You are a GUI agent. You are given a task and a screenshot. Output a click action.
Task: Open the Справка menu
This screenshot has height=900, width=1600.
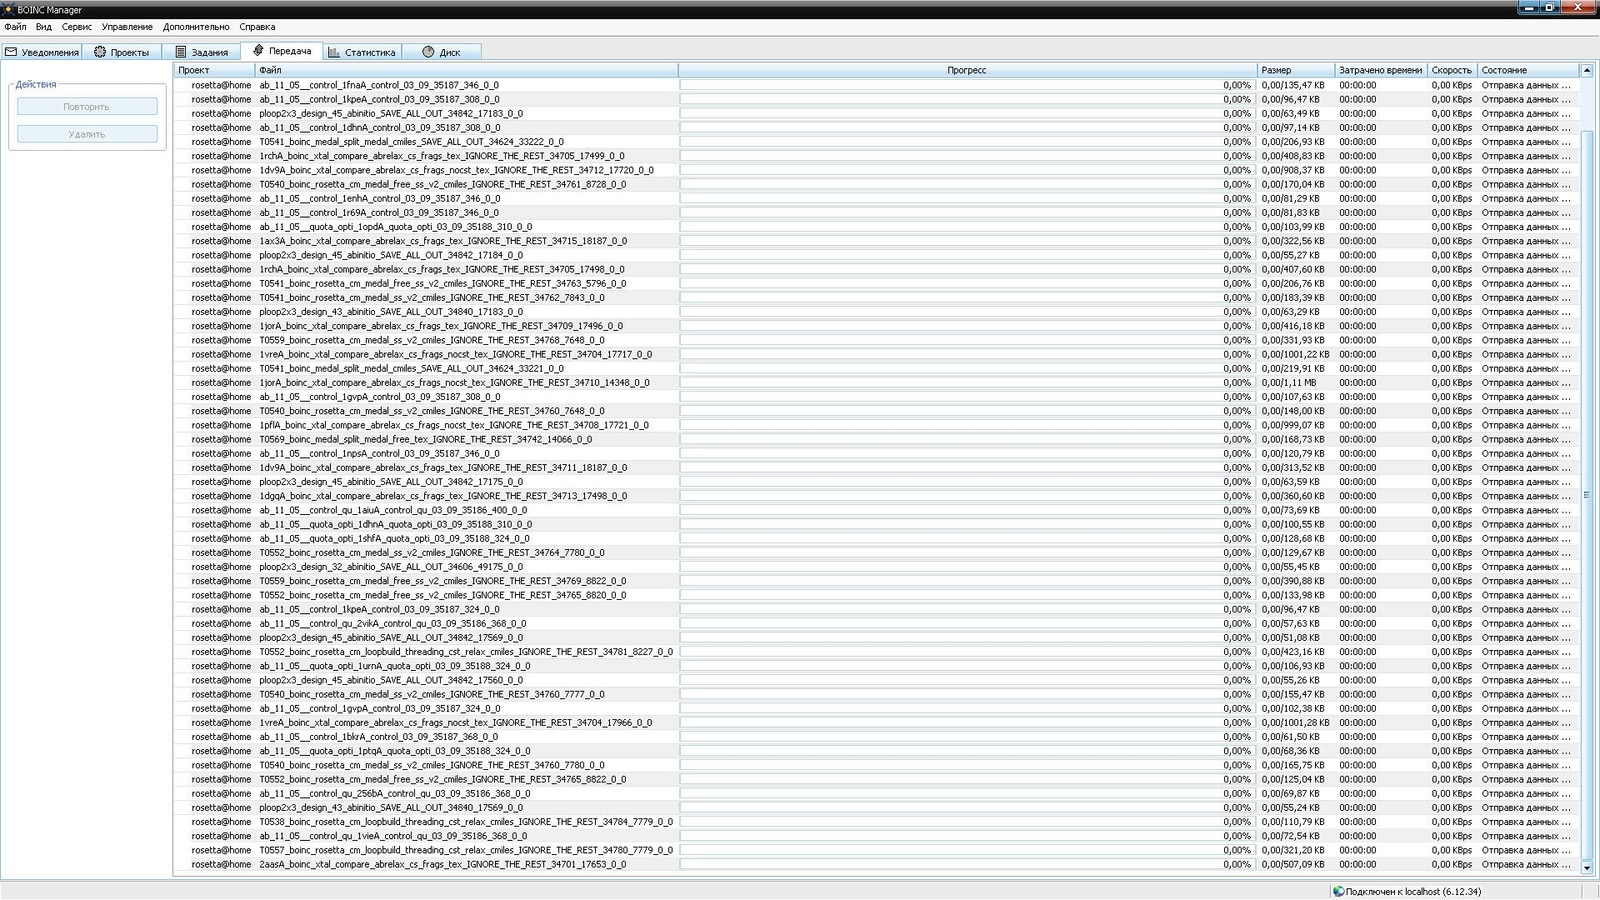[x=257, y=27]
